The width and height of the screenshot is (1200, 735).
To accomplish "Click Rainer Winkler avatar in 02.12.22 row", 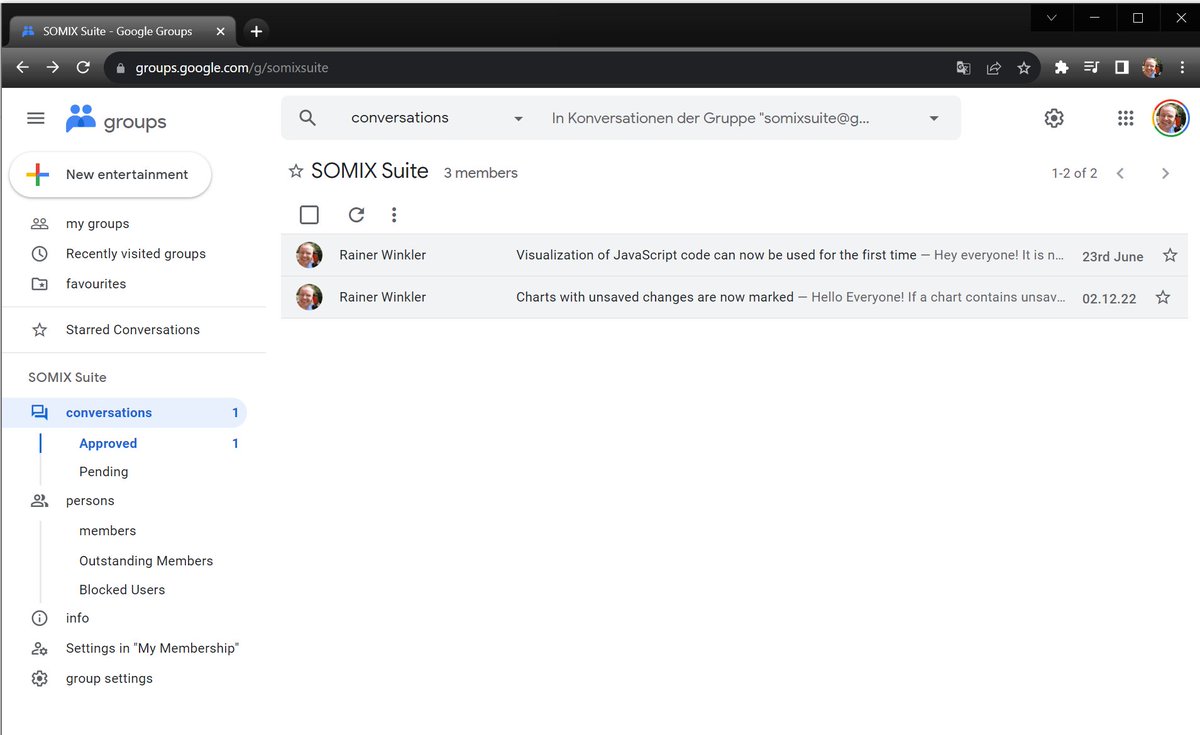I will [309, 297].
